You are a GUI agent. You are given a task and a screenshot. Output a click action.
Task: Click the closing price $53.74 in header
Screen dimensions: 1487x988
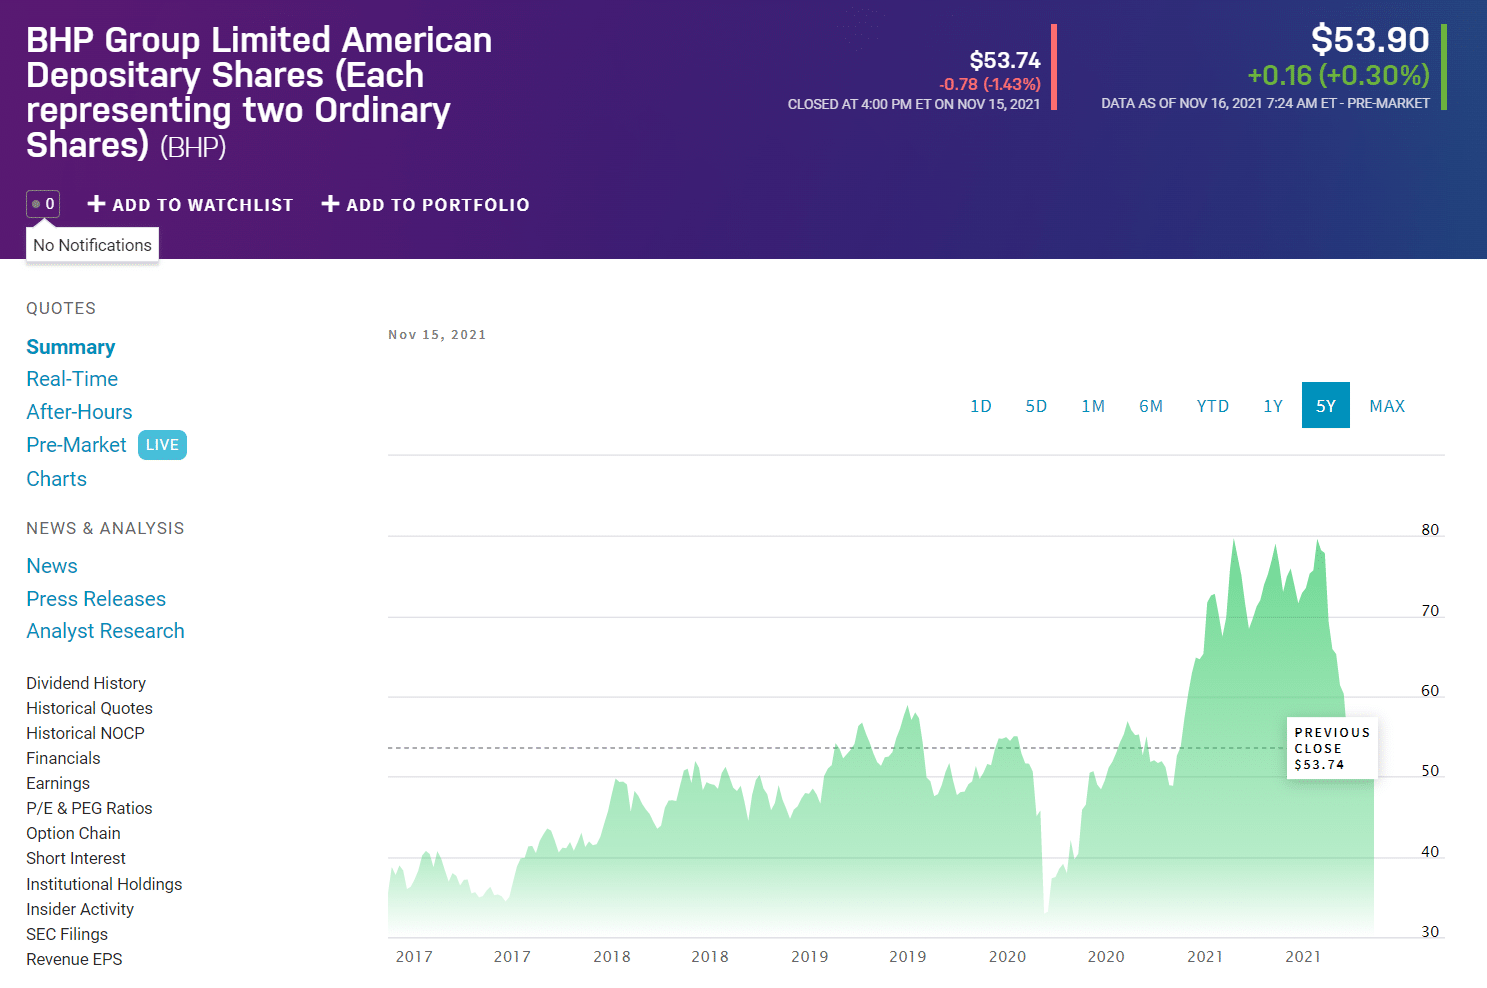pyautogui.click(x=1005, y=60)
